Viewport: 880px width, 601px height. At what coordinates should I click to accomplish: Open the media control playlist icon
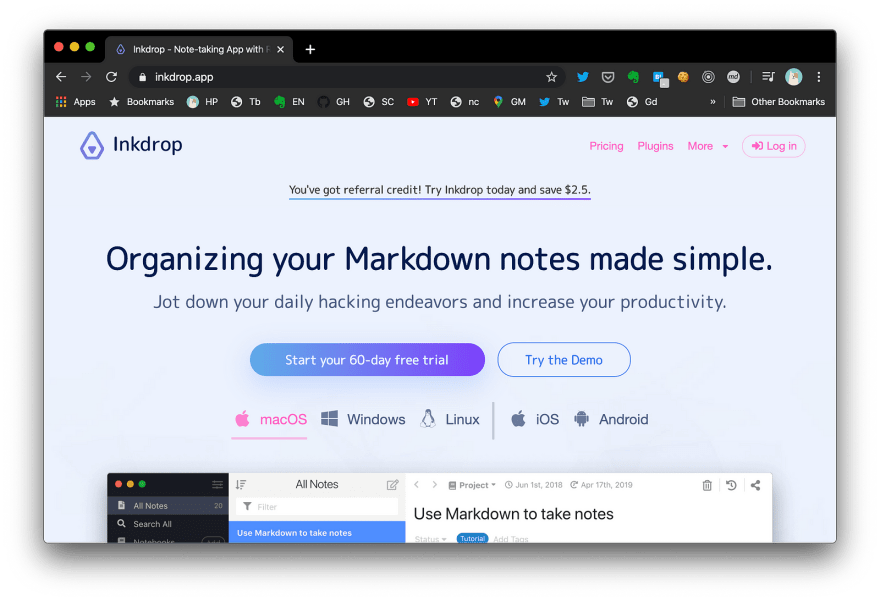(x=768, y=77)
